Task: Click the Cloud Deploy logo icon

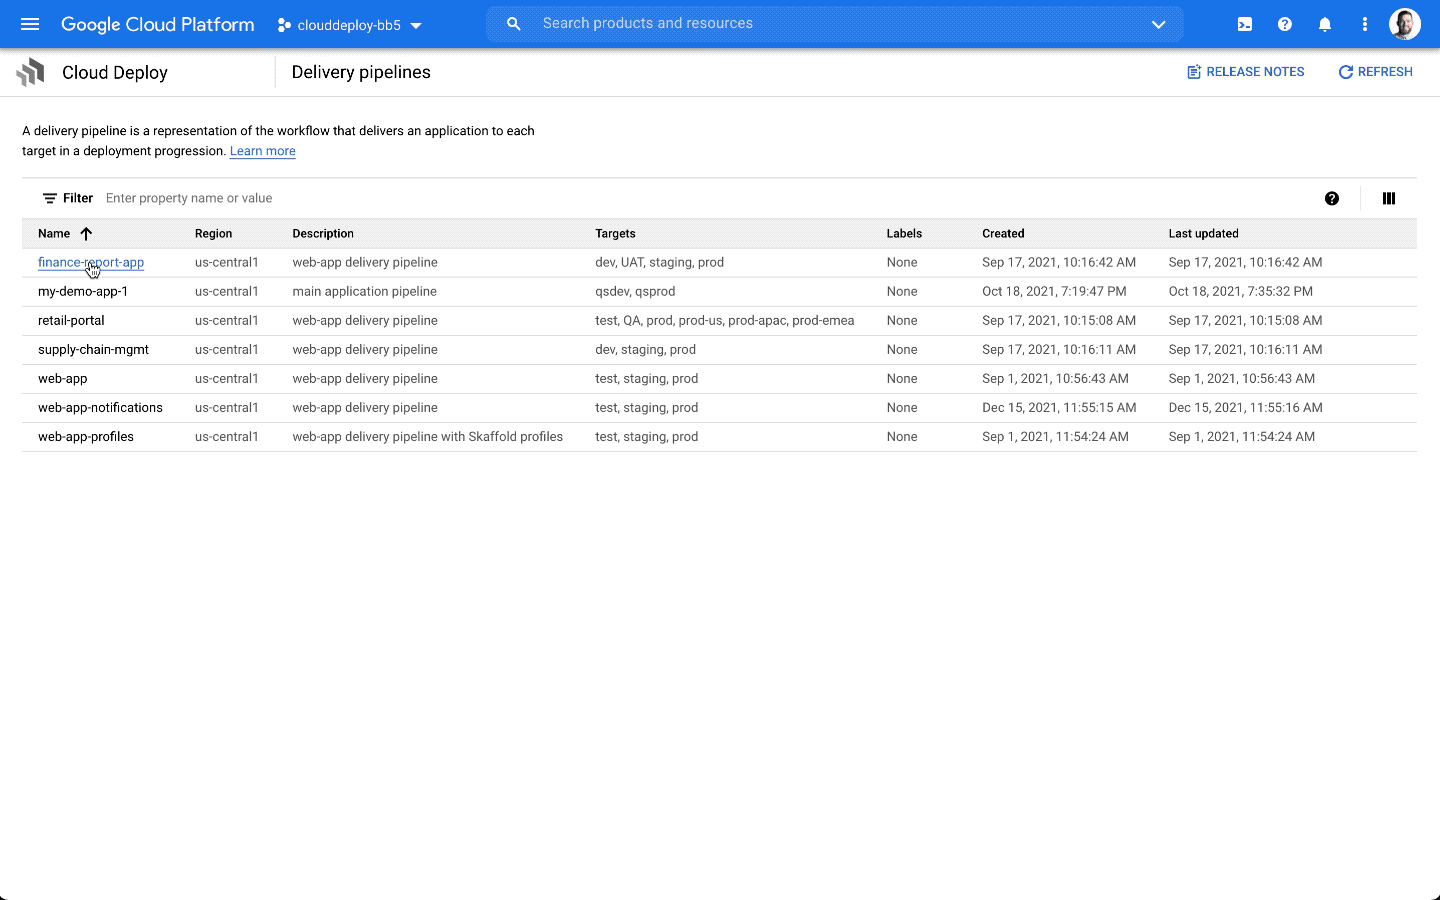Action: (30, 72)
